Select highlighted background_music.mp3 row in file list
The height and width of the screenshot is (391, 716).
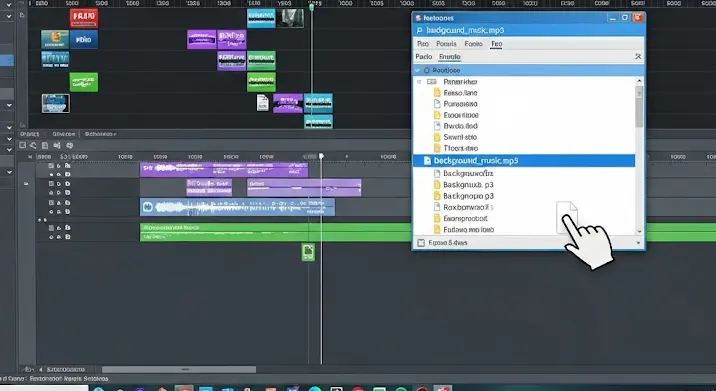point(524,160)
